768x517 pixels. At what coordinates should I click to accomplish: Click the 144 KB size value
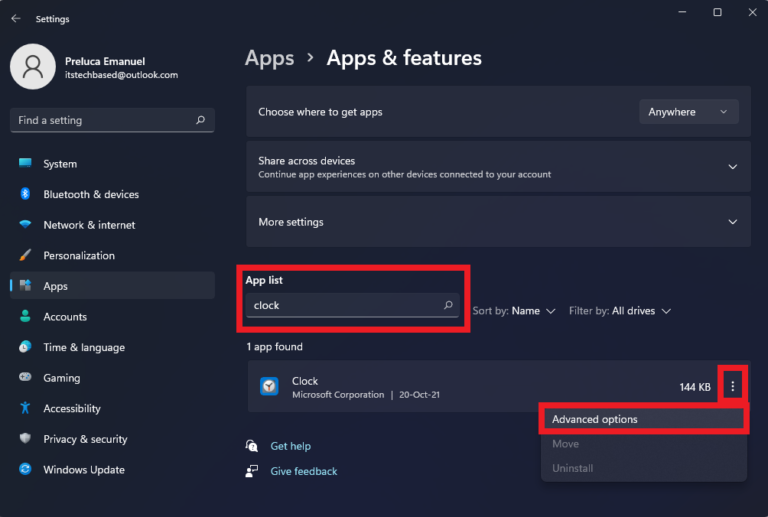(x=695, y=387)
